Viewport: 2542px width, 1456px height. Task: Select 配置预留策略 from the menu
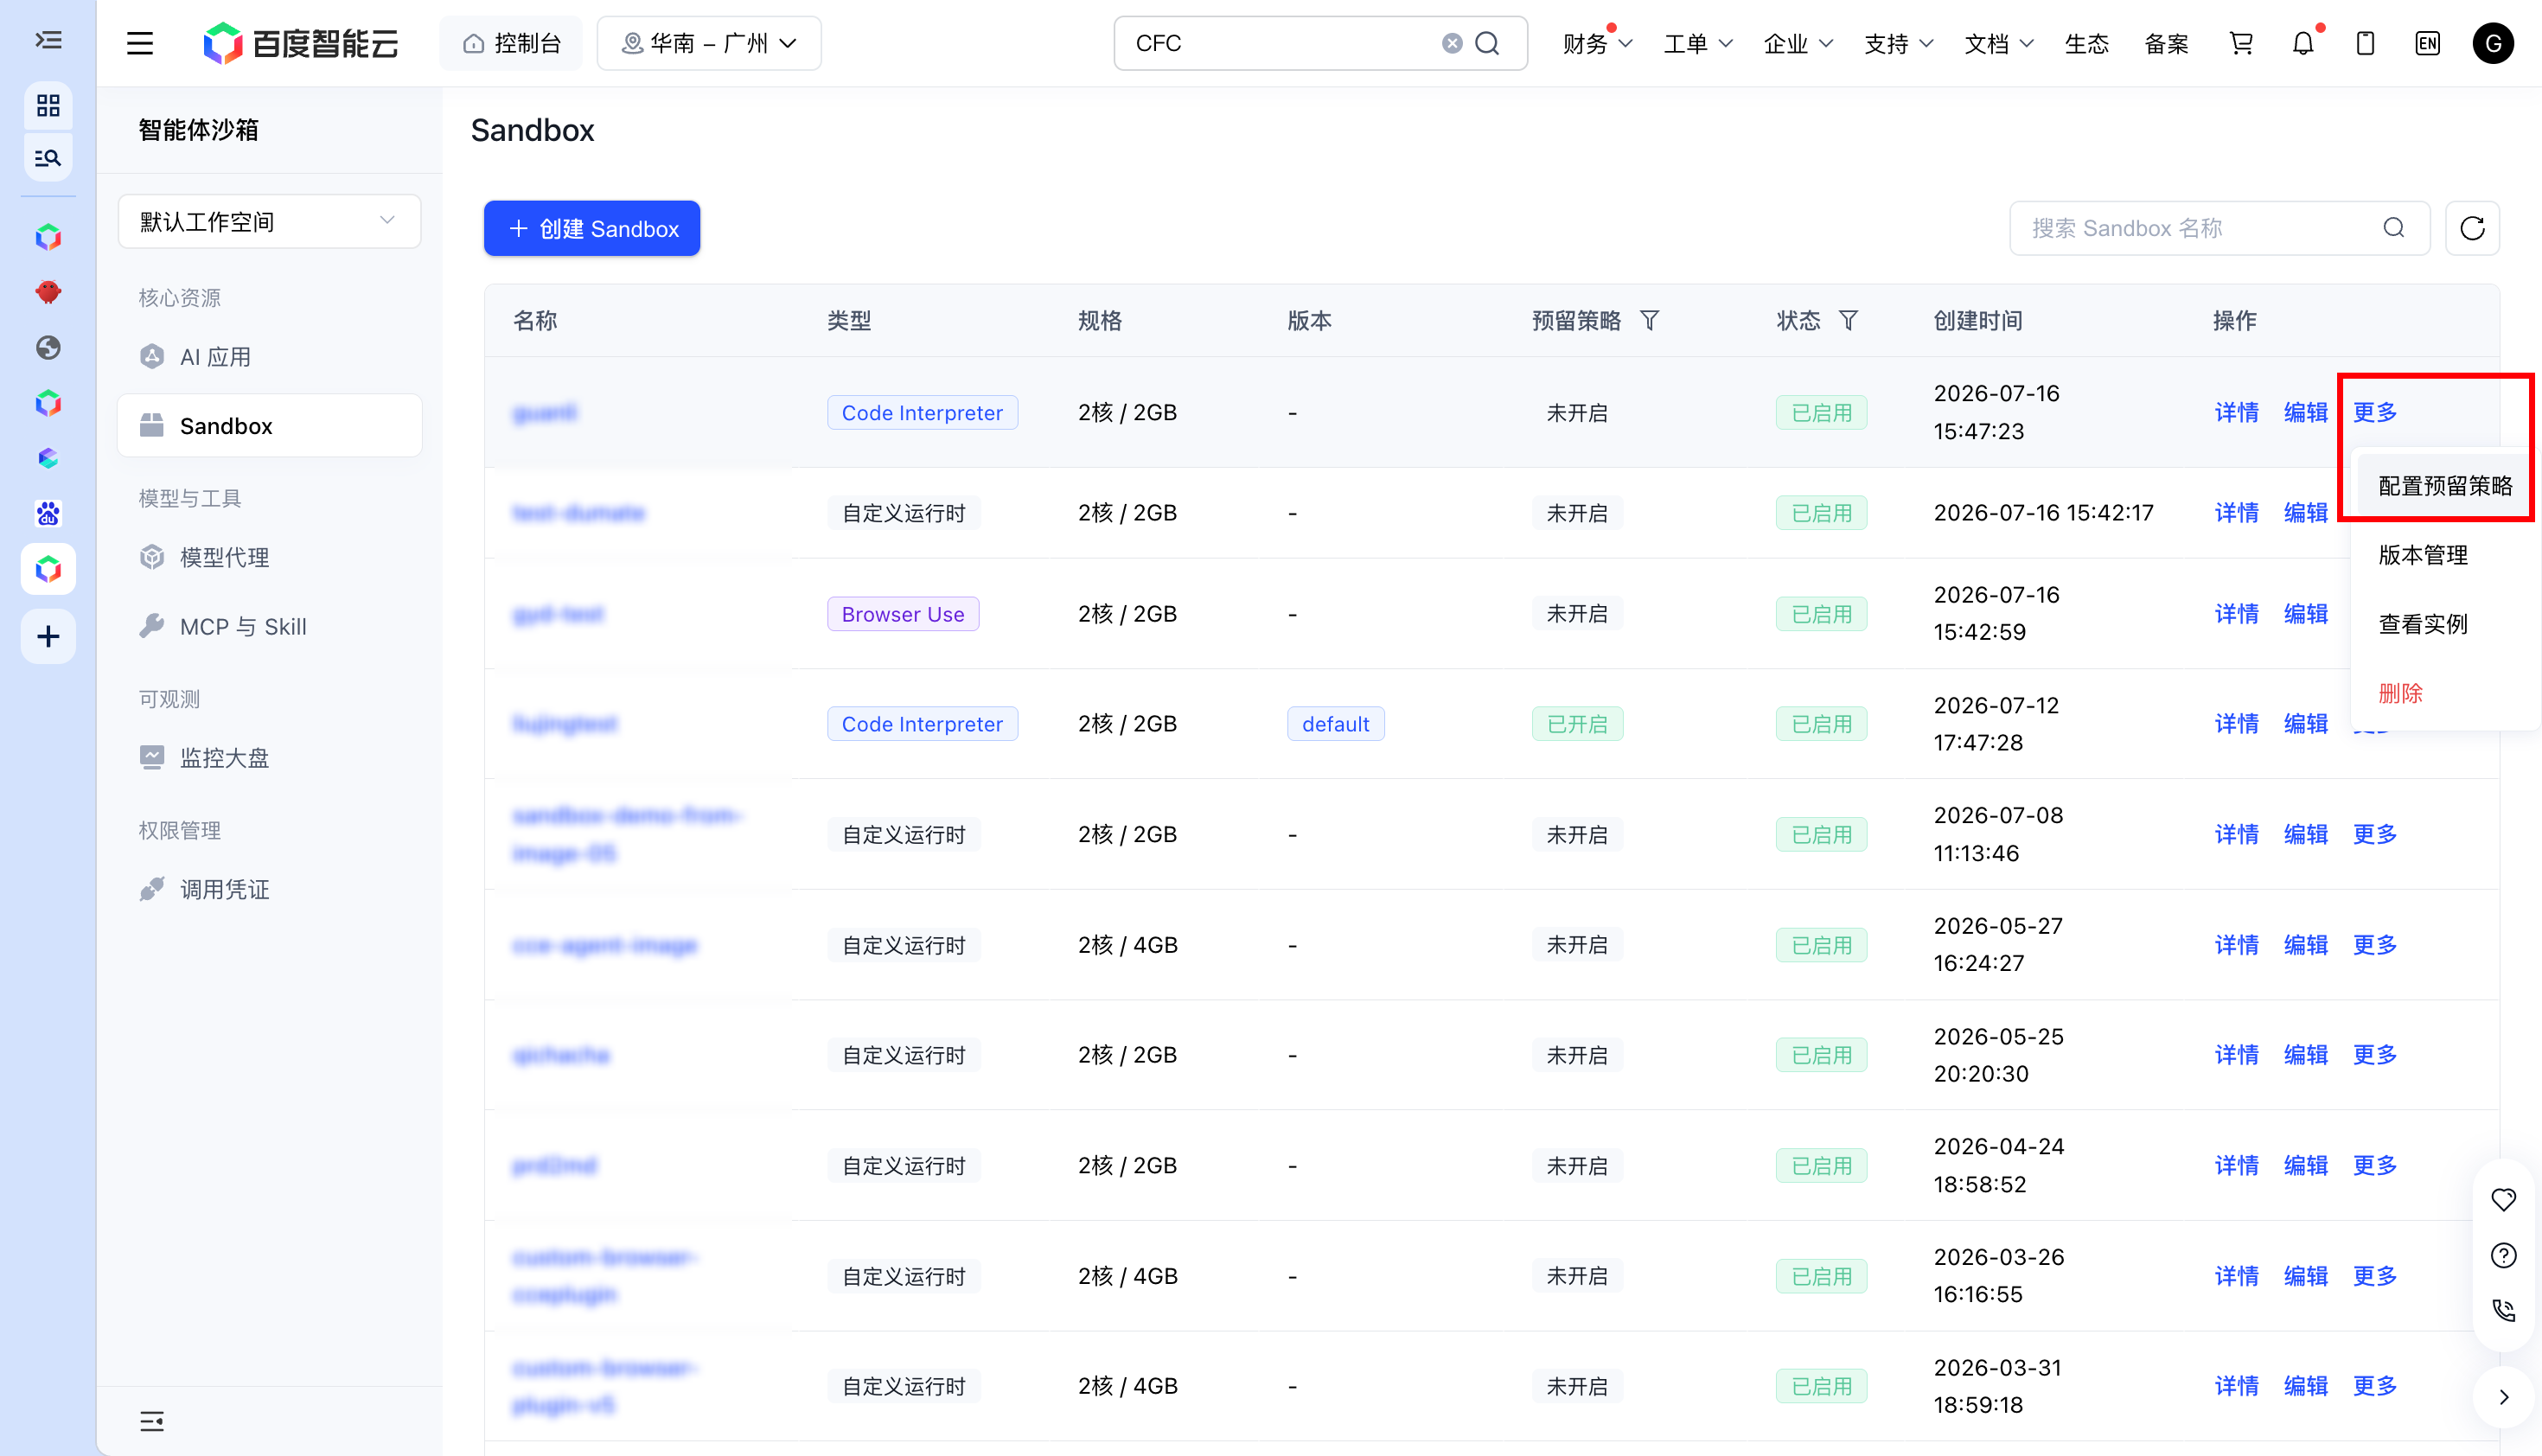2444,485
